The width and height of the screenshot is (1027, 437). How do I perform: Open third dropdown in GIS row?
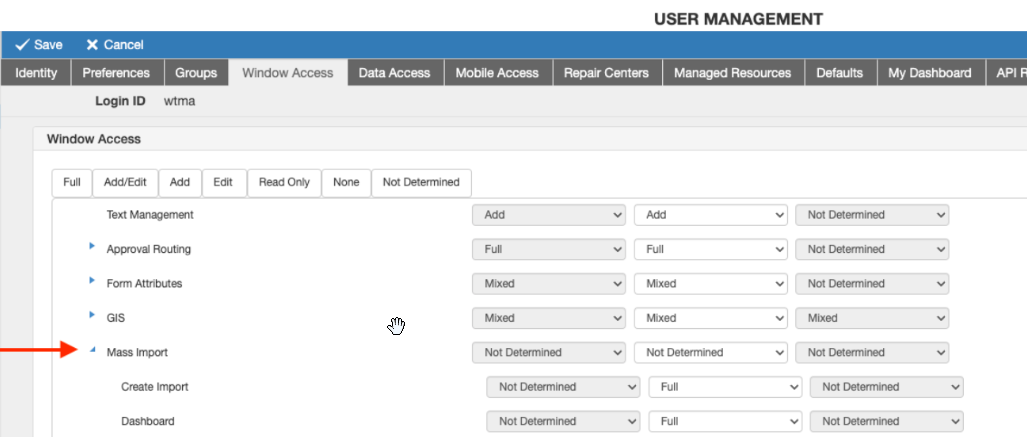pyautogui.click(x=871, y=318)
